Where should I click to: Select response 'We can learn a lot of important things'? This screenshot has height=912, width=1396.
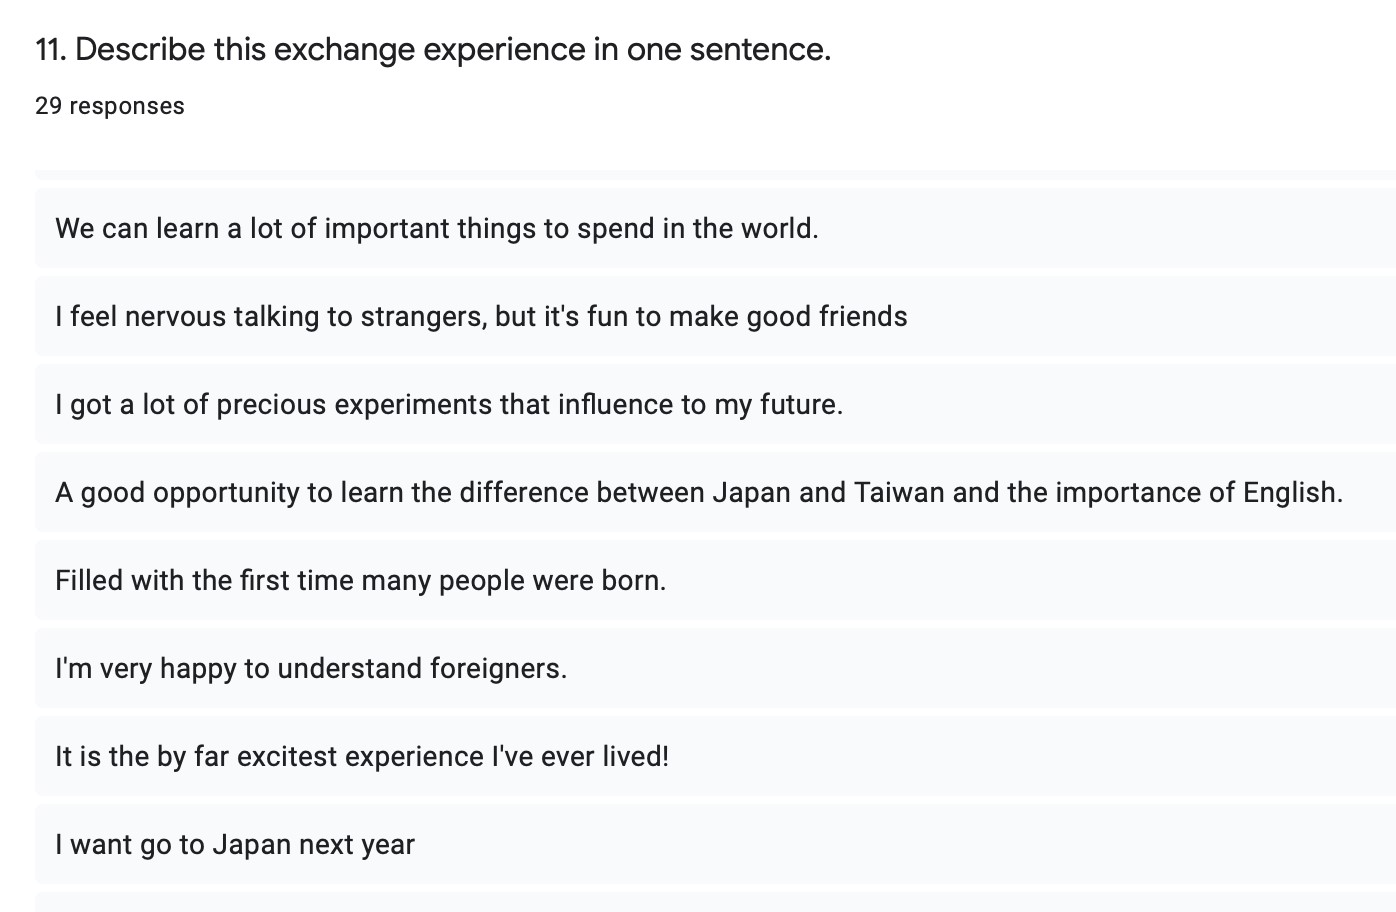click(715, 228)
